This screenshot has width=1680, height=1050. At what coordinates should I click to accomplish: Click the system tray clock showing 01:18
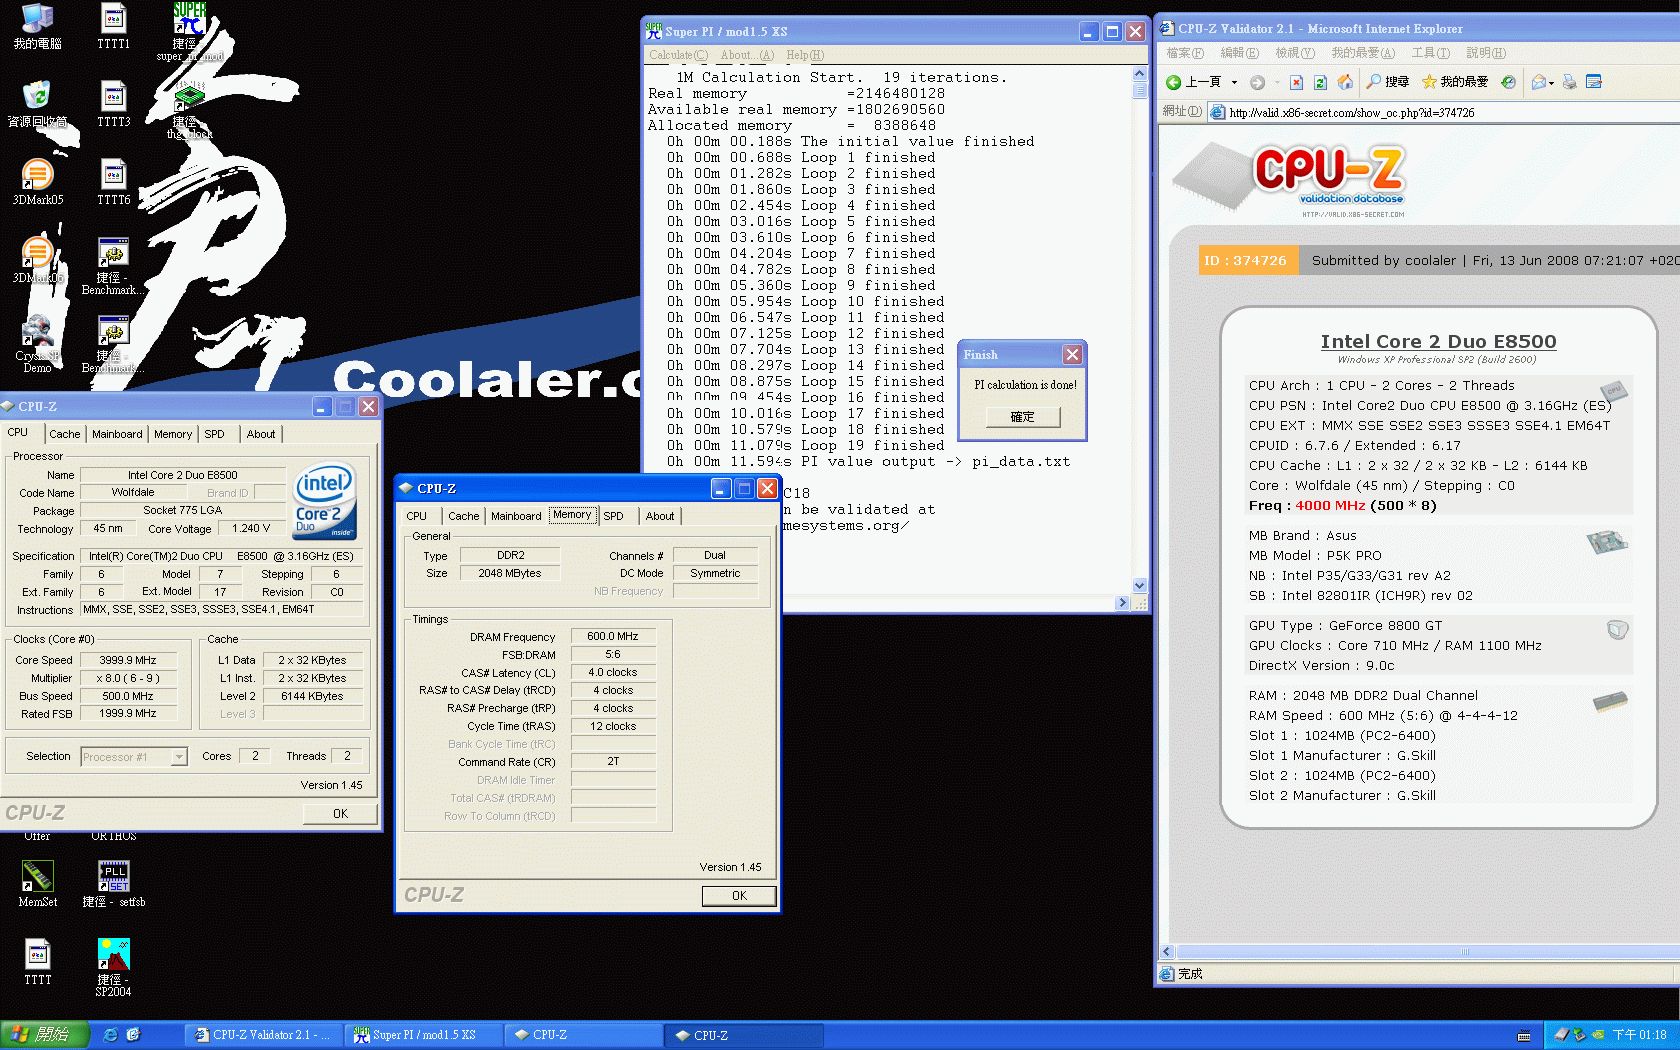pos(1639,1035)
